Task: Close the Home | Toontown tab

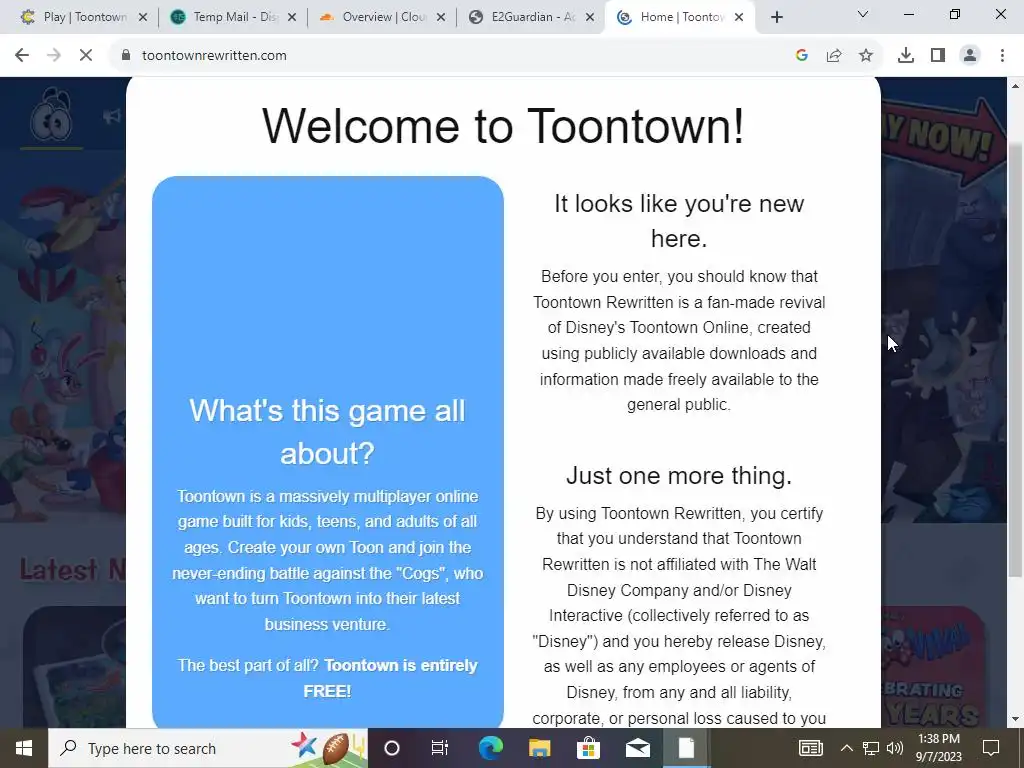Action: [739, 18]
